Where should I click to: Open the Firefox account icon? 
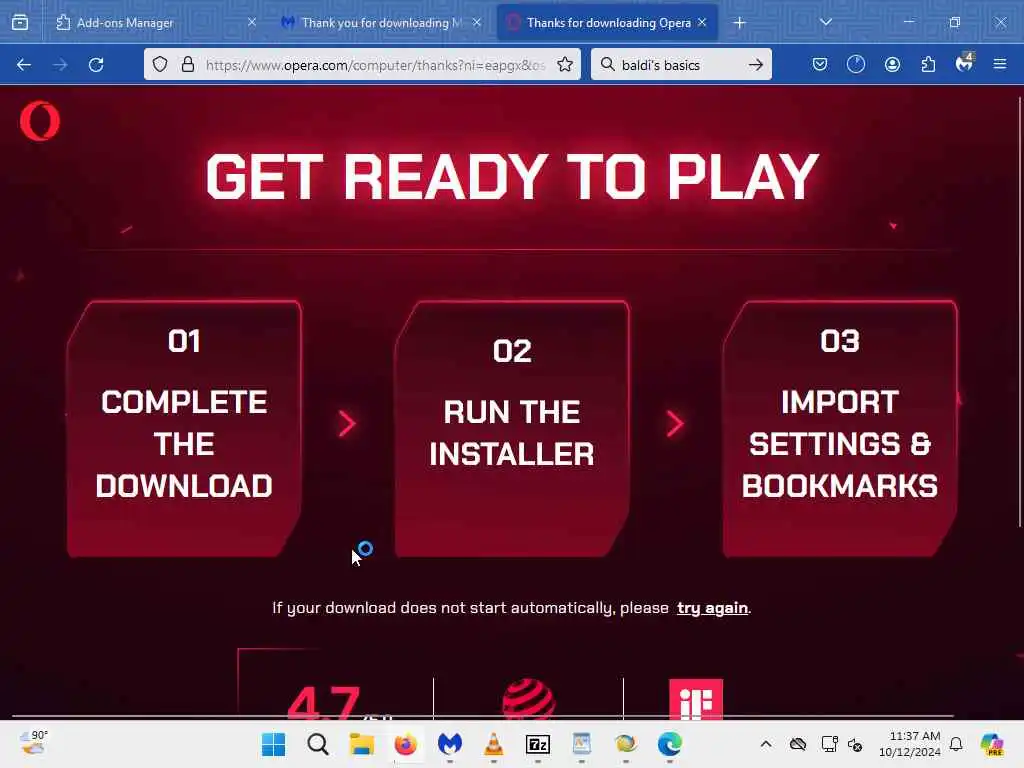click(x=892, y=64)
